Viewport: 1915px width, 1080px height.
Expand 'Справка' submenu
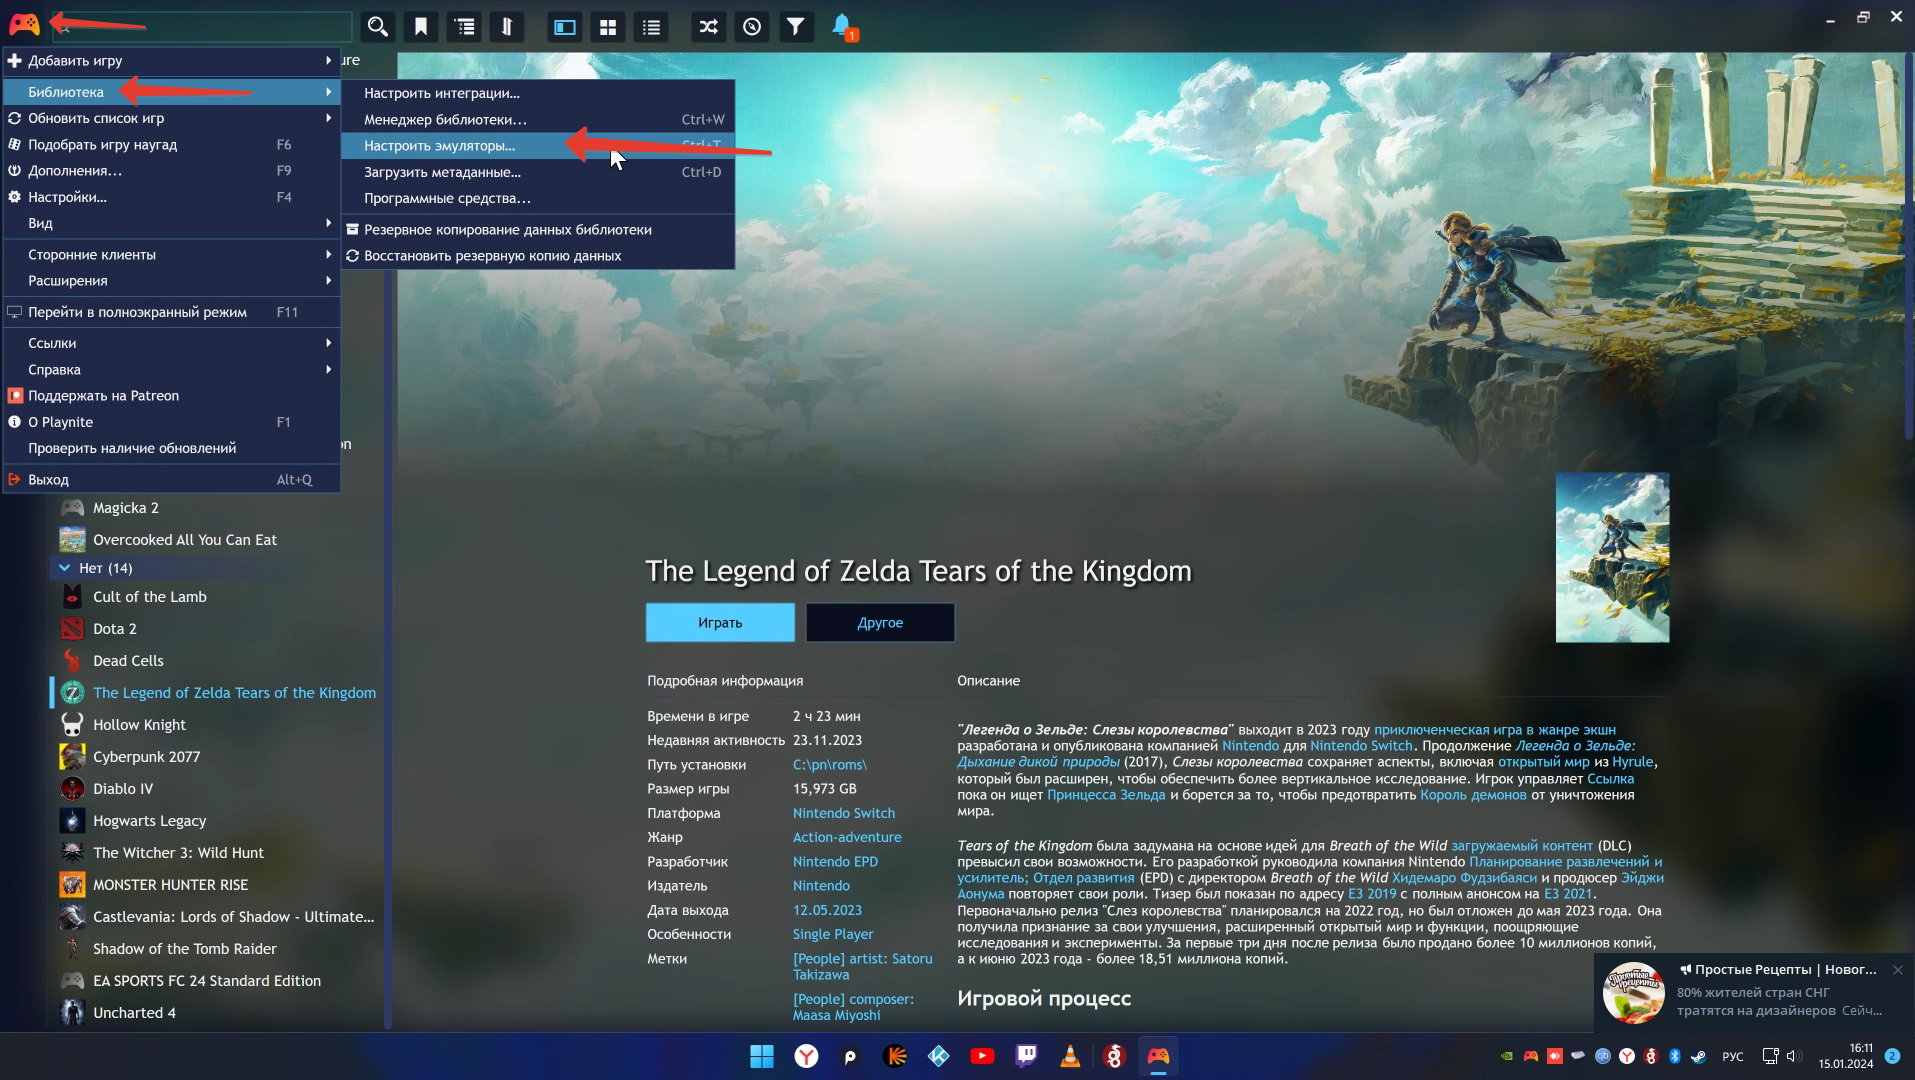pyautogui.click(x=172, y=370)
